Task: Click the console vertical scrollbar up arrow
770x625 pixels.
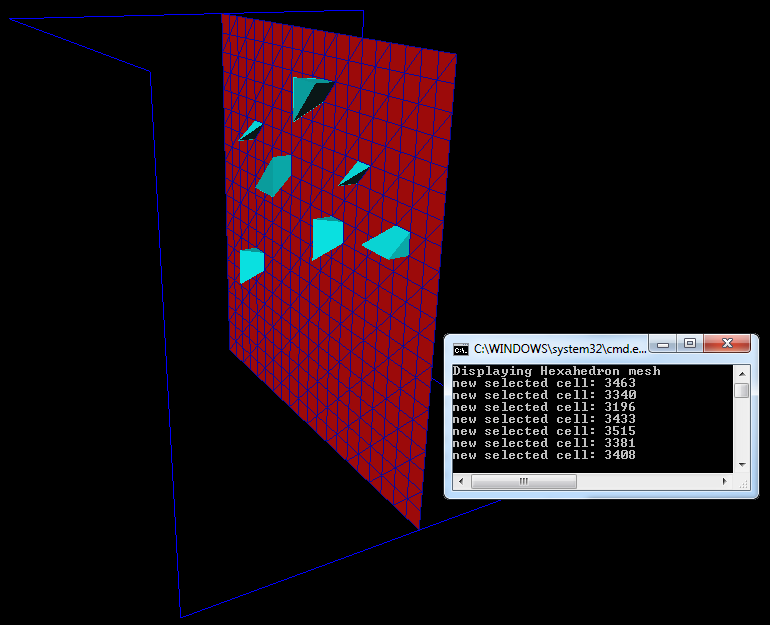Action: [x=741, y=371]
